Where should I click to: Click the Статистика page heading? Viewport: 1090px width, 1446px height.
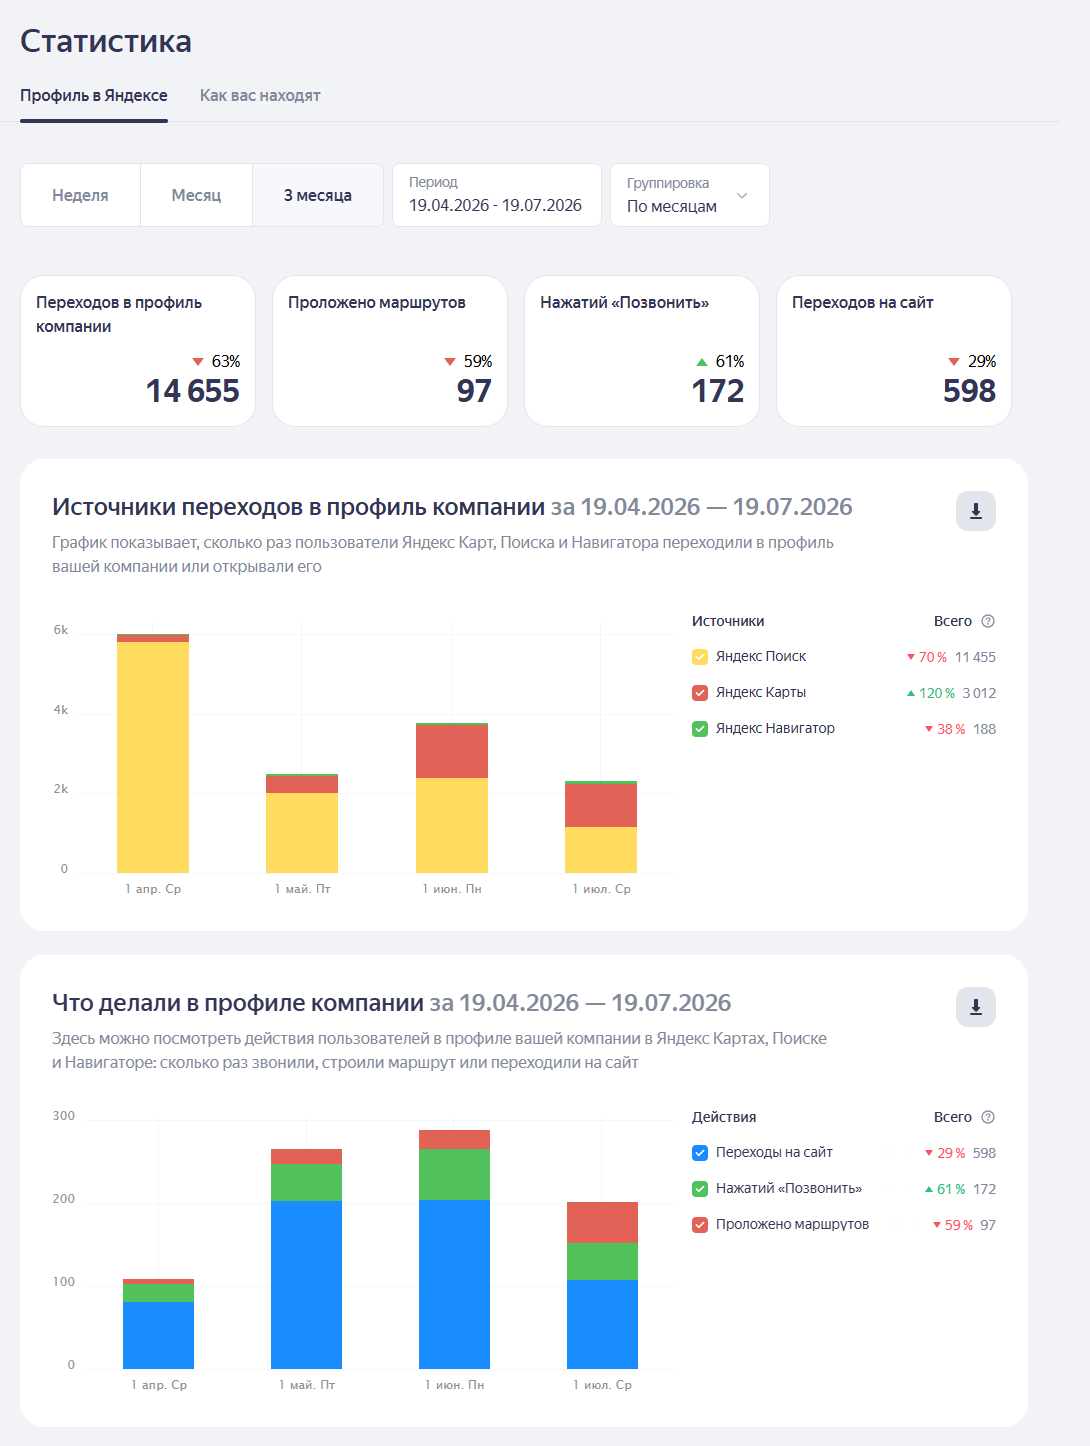pos(106,41)
